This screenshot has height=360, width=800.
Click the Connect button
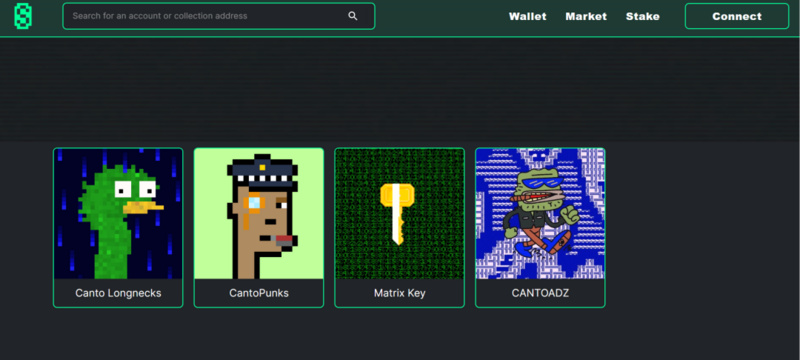(x=737, y=16)
